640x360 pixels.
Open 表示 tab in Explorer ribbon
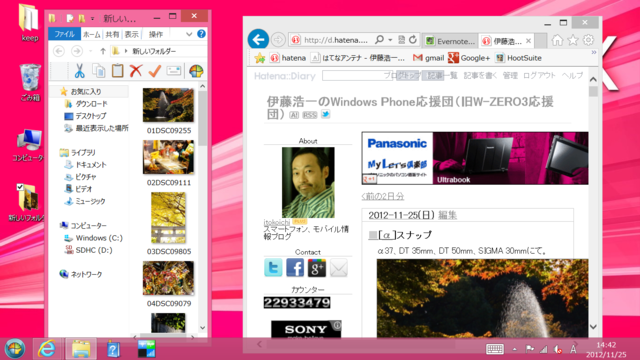click(131, 35)
